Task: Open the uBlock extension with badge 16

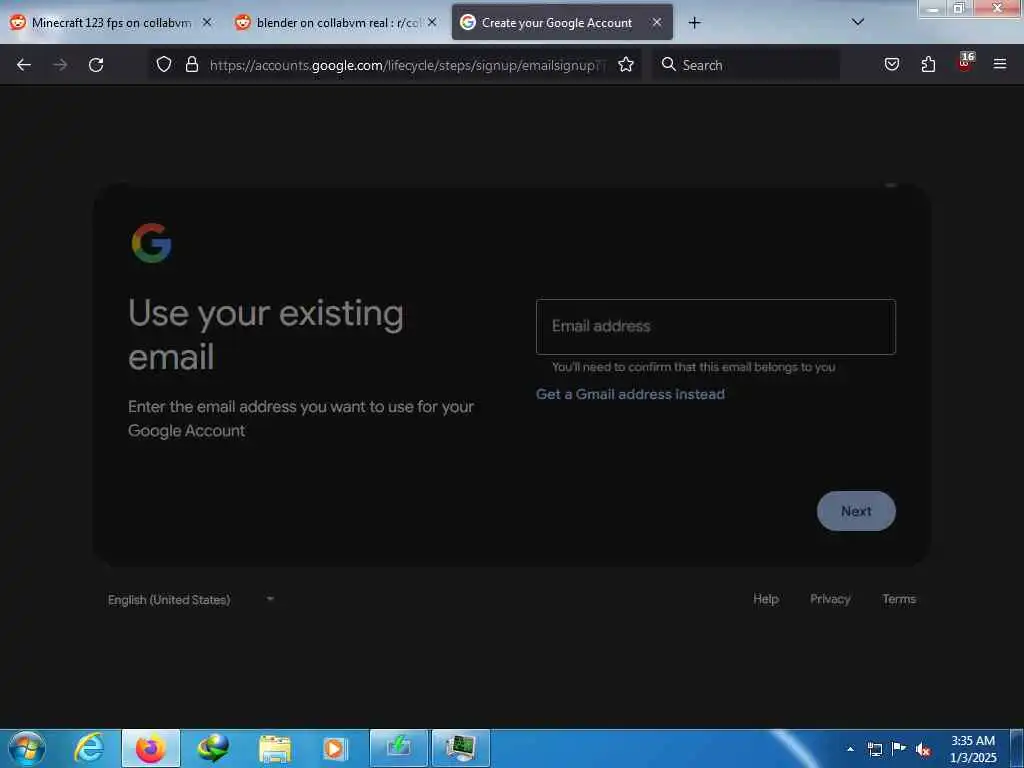Action: pos(965,63)
